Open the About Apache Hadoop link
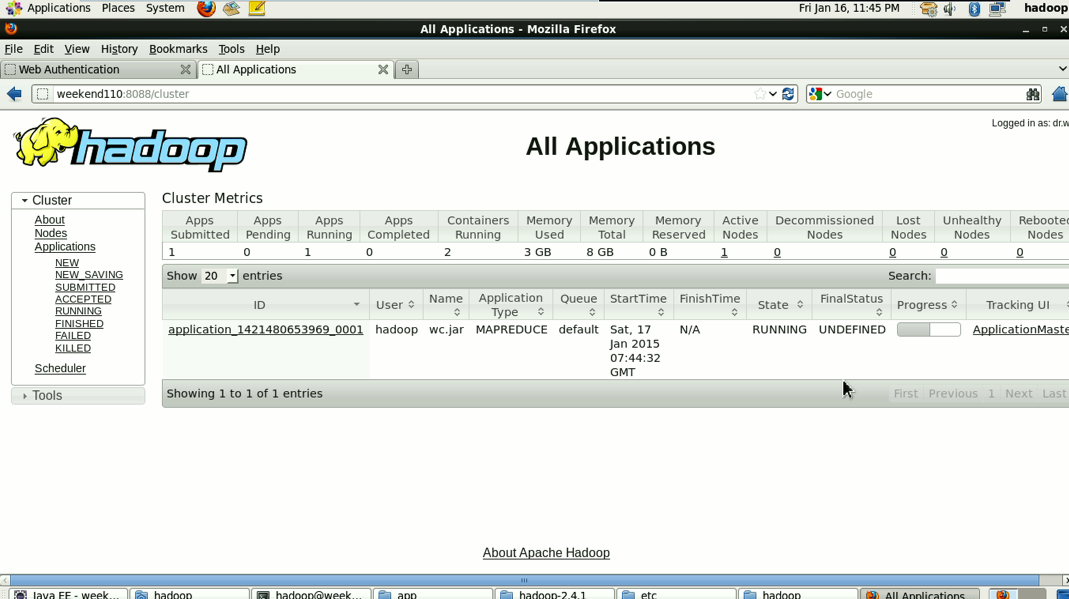This screenshot has height=599, width=1069. [546, 553]
